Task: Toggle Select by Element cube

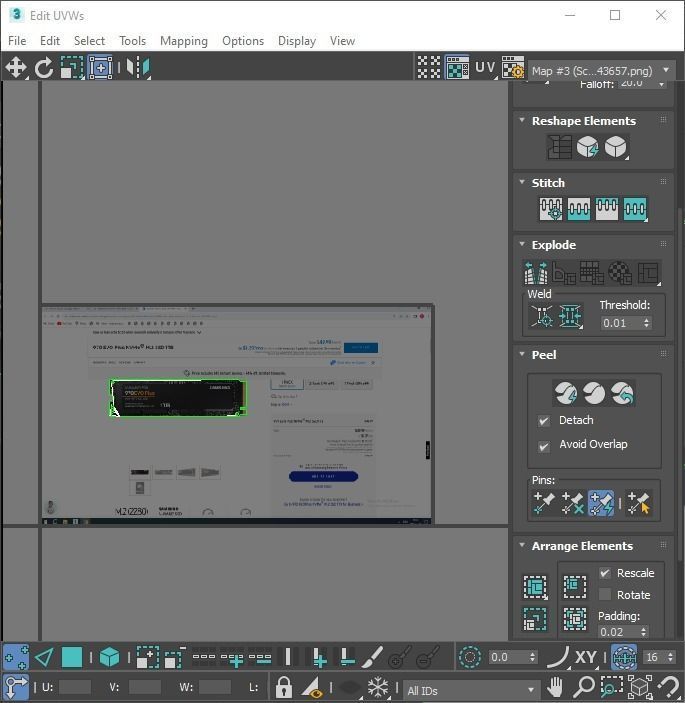Action: pyautogui.click(x=109, y=658)
